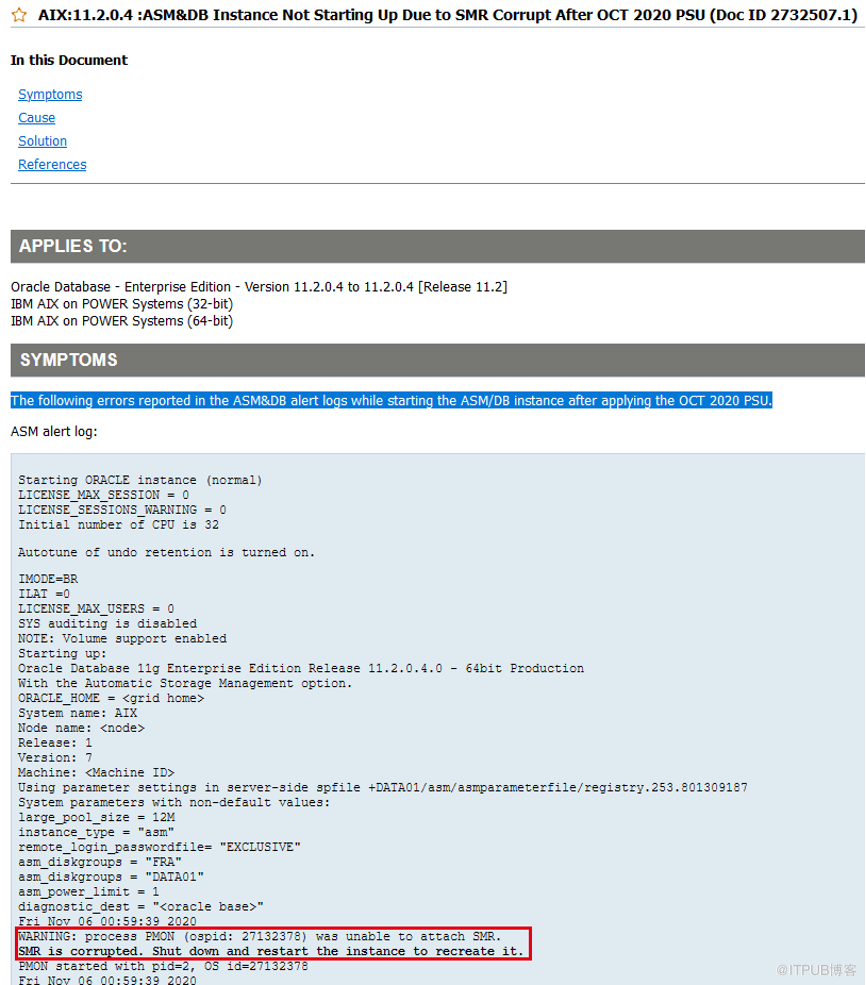Click 'LICENSE_SESSIONS_WARNING = 0' line
The width and height of the screenshot is (866, 985).
[x=122, y=510]
